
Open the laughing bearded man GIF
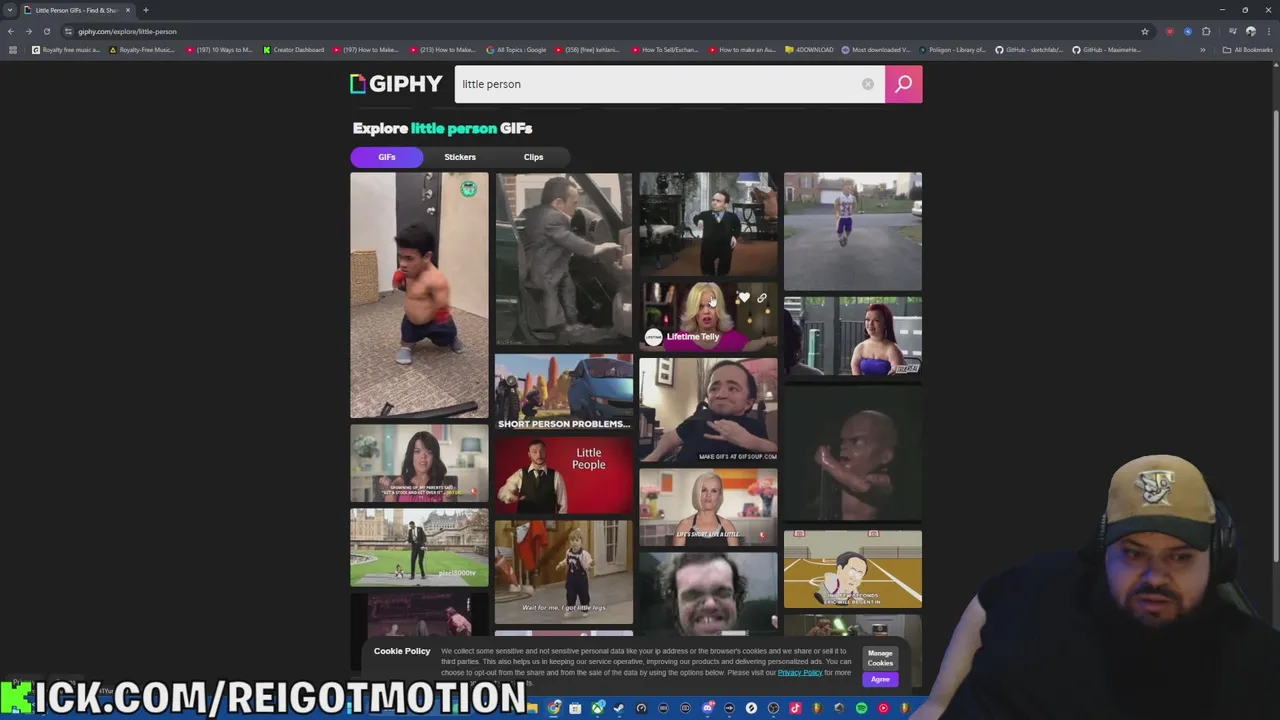tap(708, 592)
